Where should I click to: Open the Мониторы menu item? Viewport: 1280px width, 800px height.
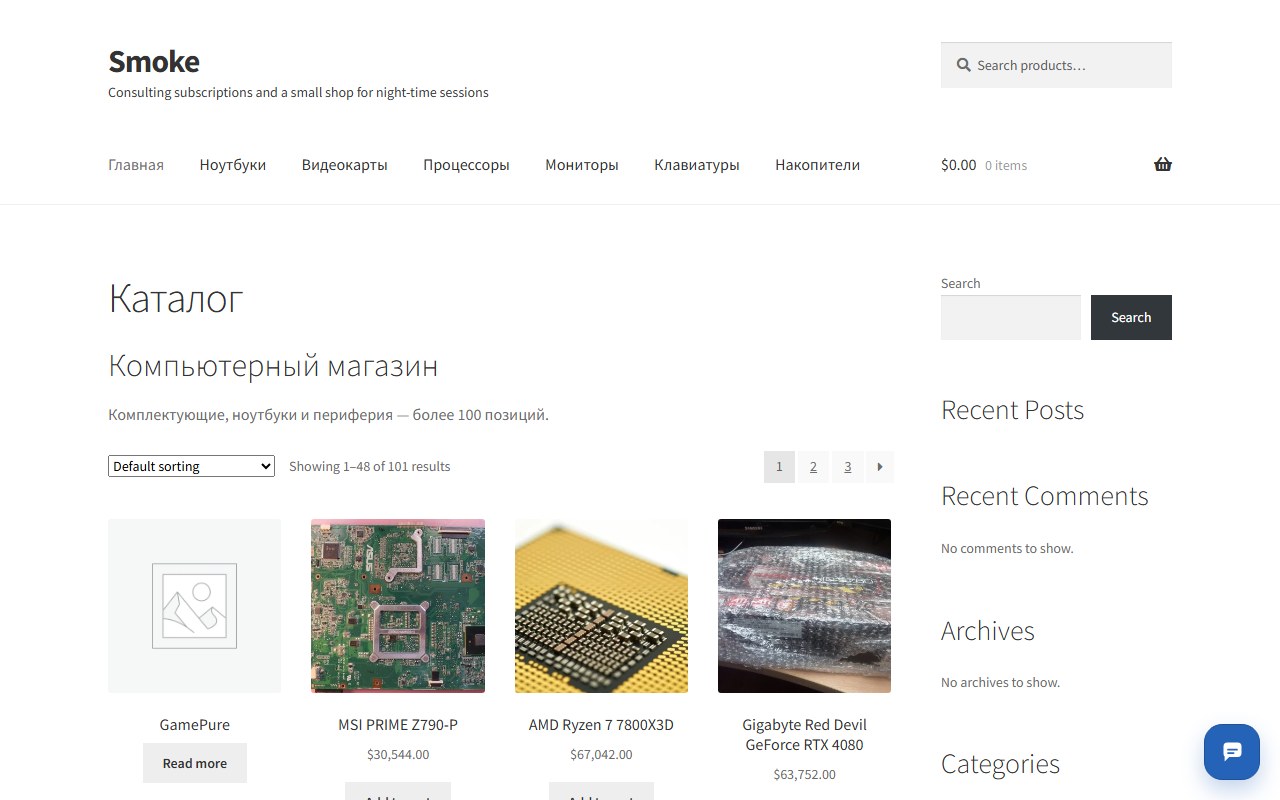click(582, 165)
